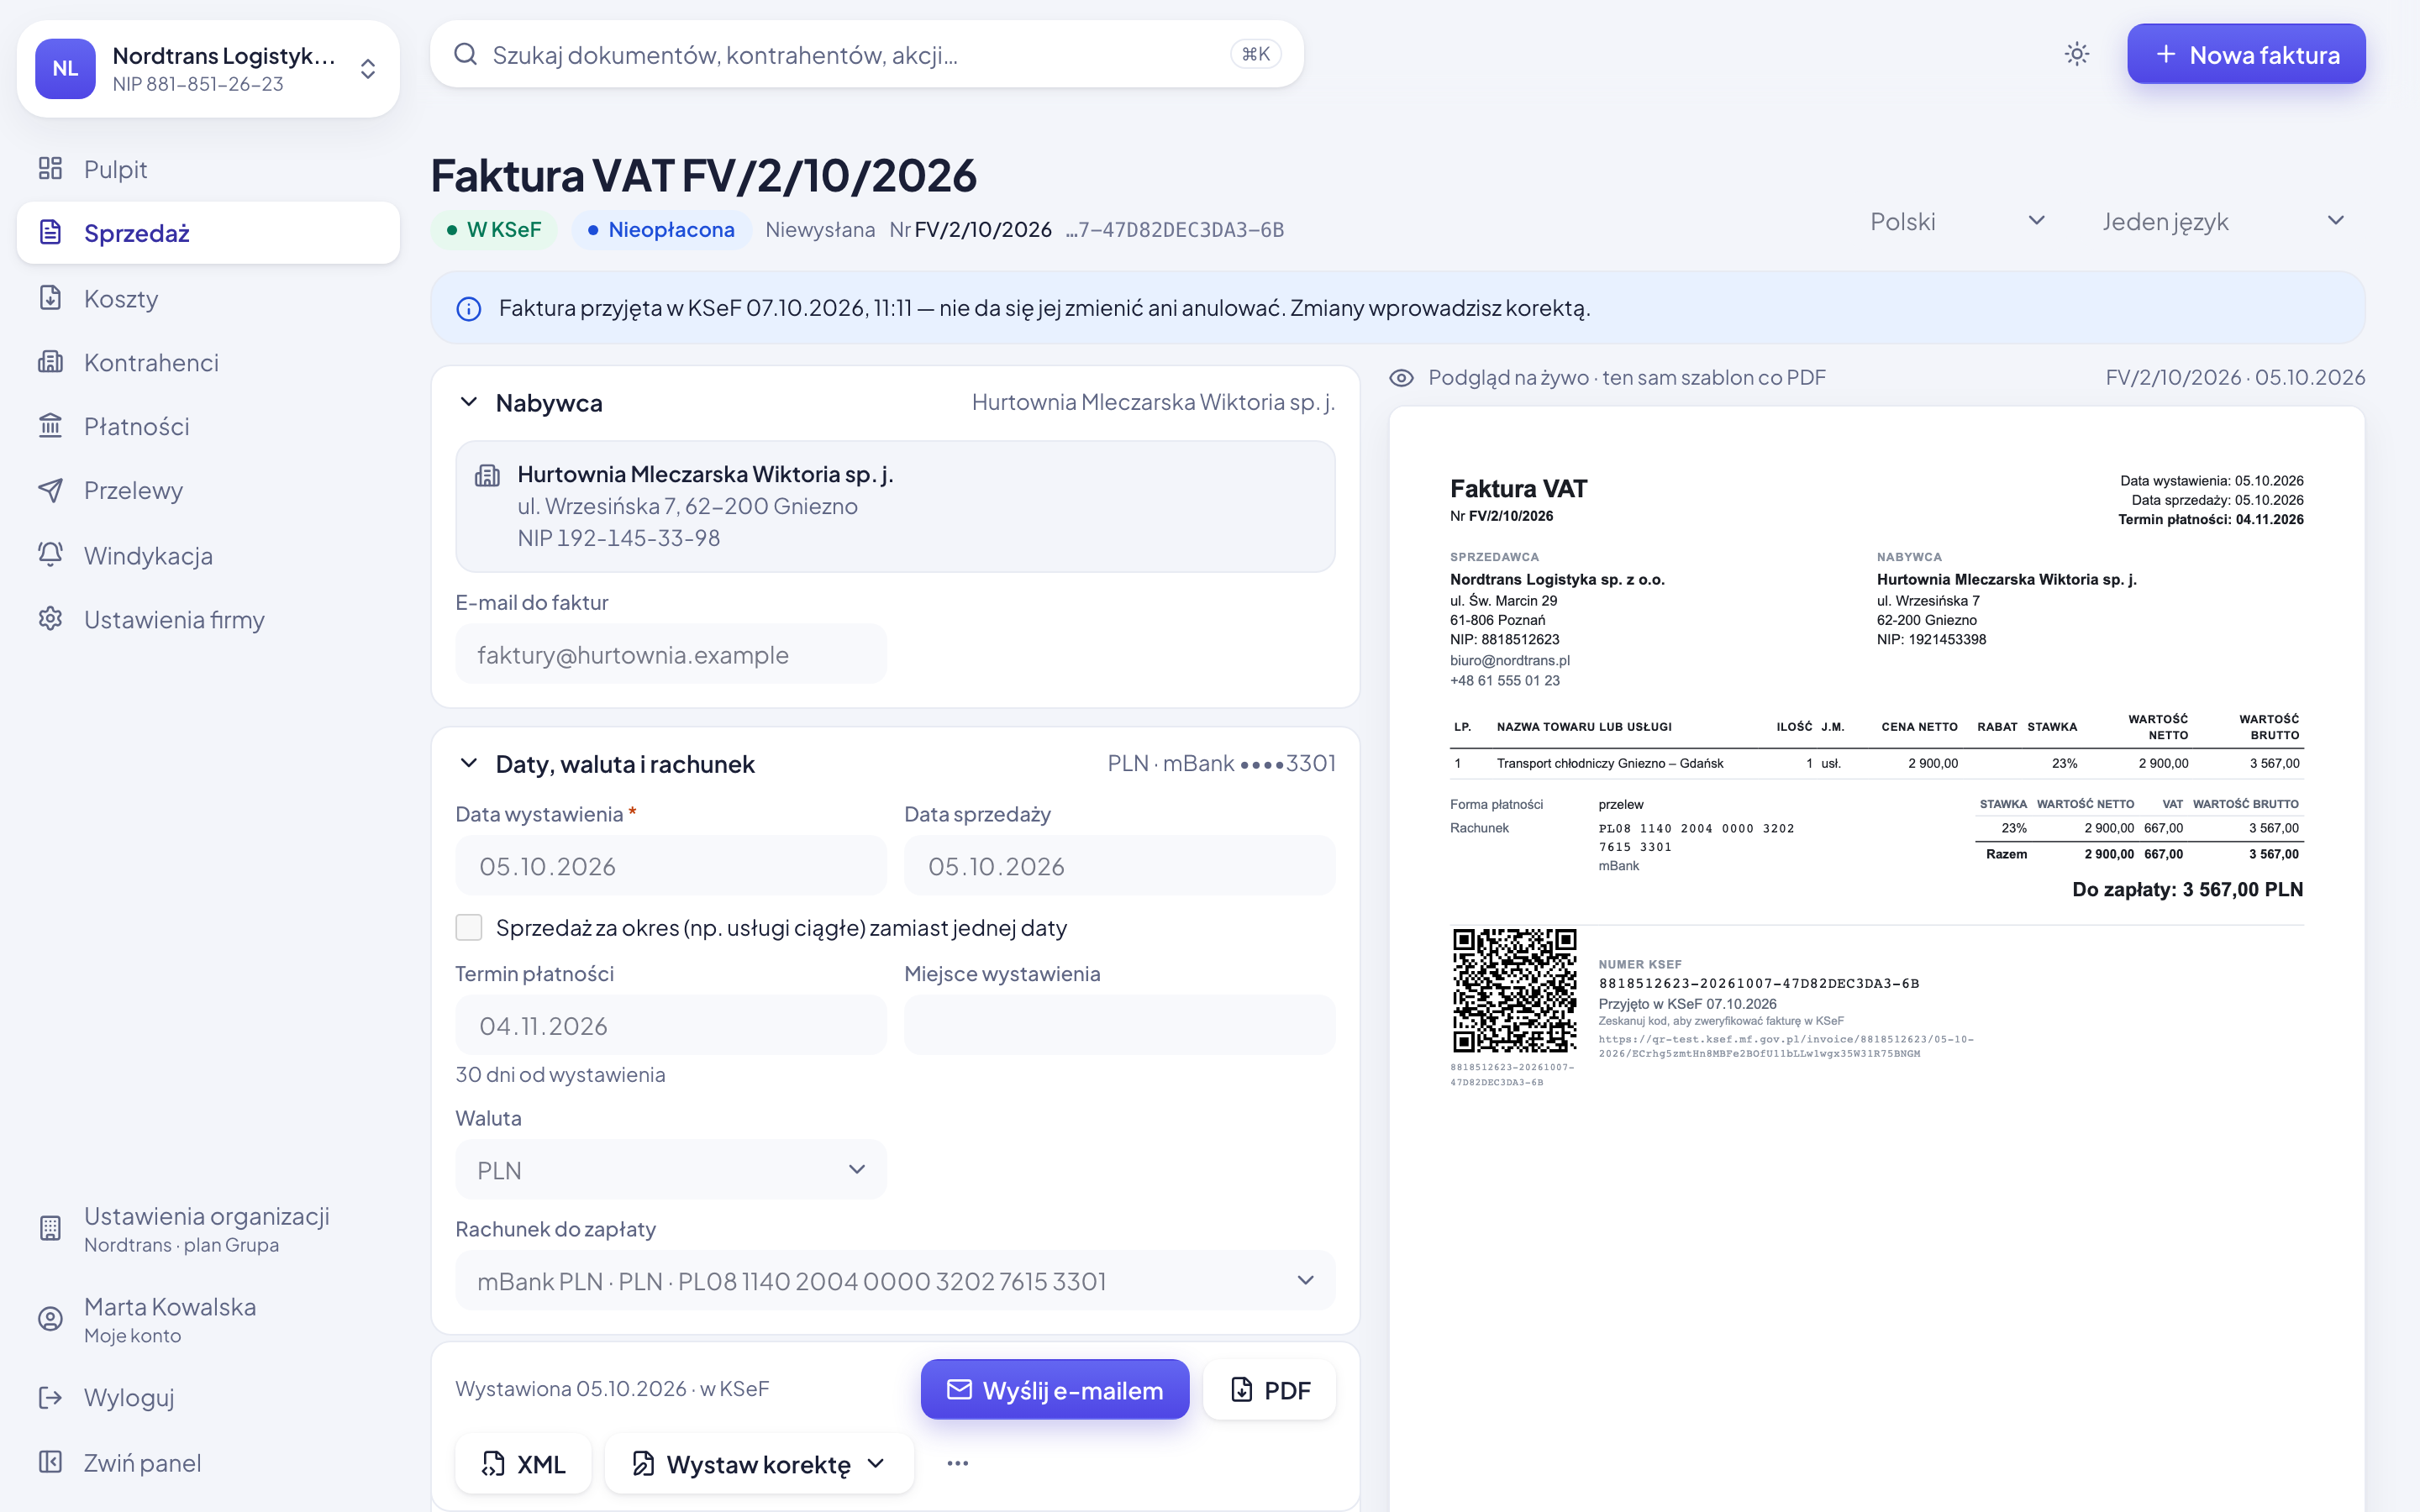Click the 30 dni od wystawienia hint
This screenshot has width=2420, height=1512.
click(x=560, y=1075)
